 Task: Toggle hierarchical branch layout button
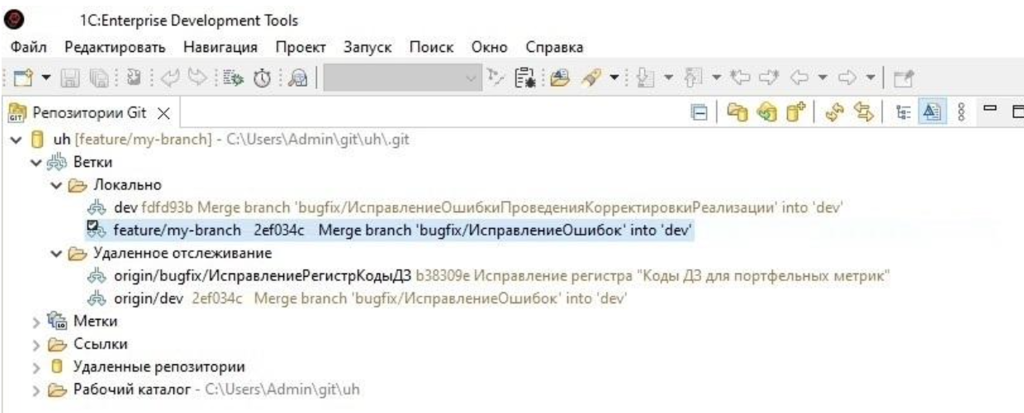(904, 112)
